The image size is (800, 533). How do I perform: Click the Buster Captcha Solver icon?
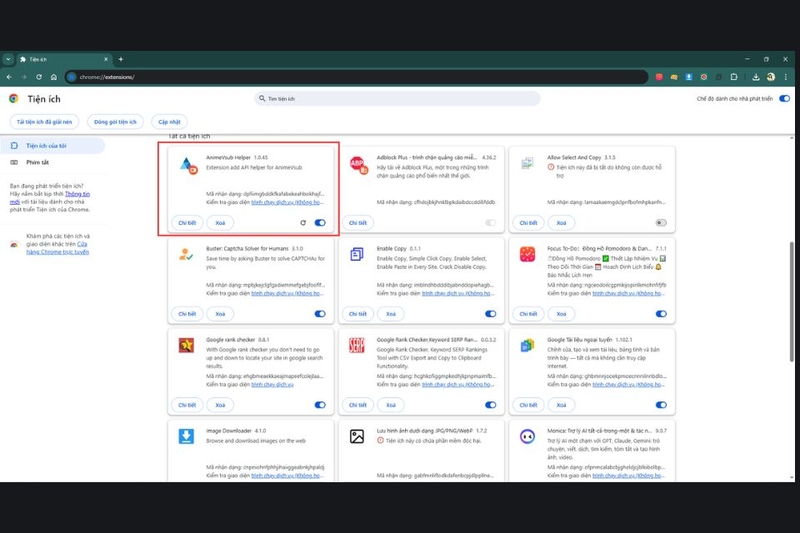[x=186, y=254]
